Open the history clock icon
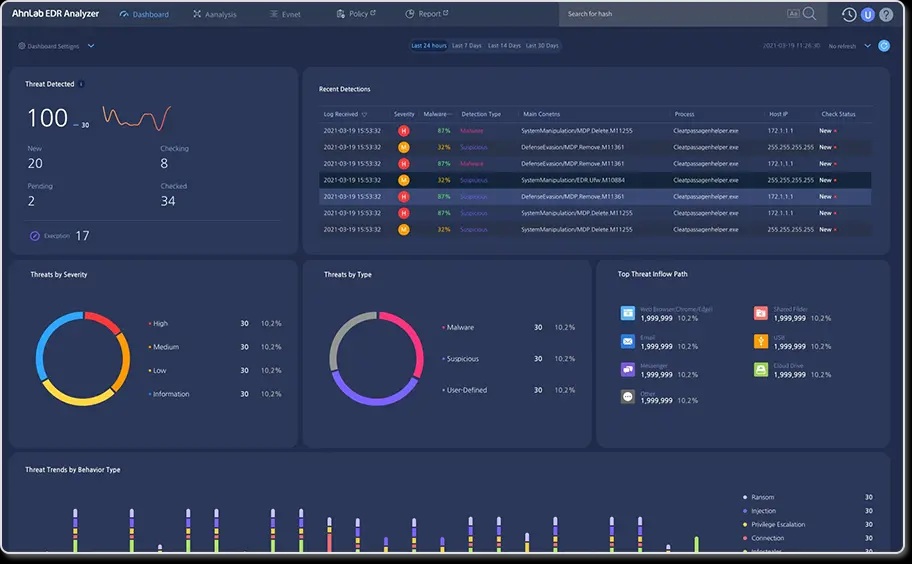 849,15
